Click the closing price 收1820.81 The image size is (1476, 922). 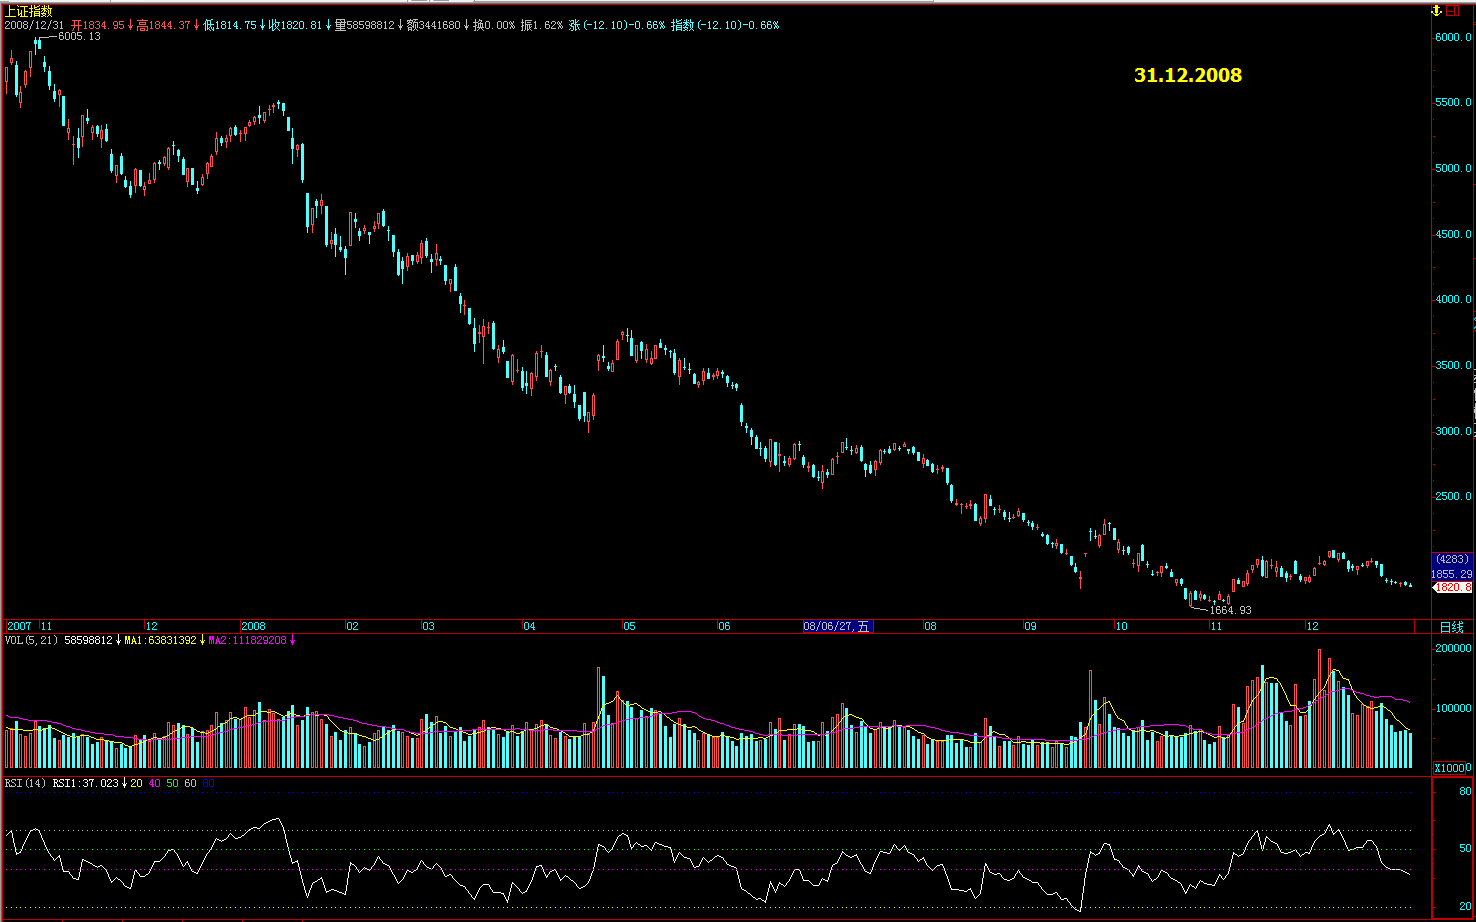pyautogui.click(x=295, y=25)
